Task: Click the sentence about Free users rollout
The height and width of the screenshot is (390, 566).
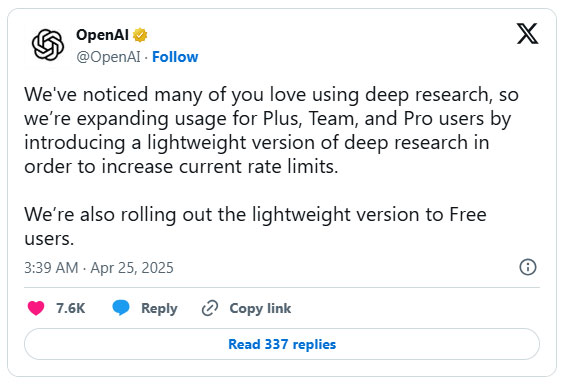Action: 255,226
